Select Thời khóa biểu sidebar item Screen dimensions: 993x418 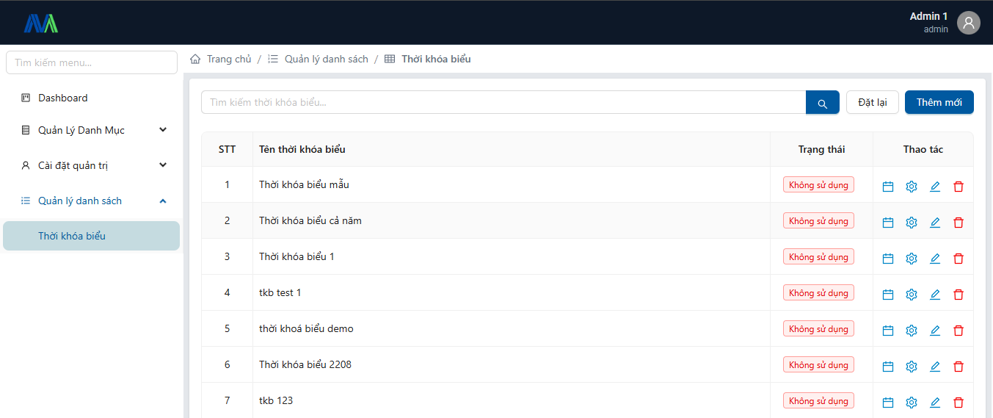pyautogui.click(x=91, y=236)
